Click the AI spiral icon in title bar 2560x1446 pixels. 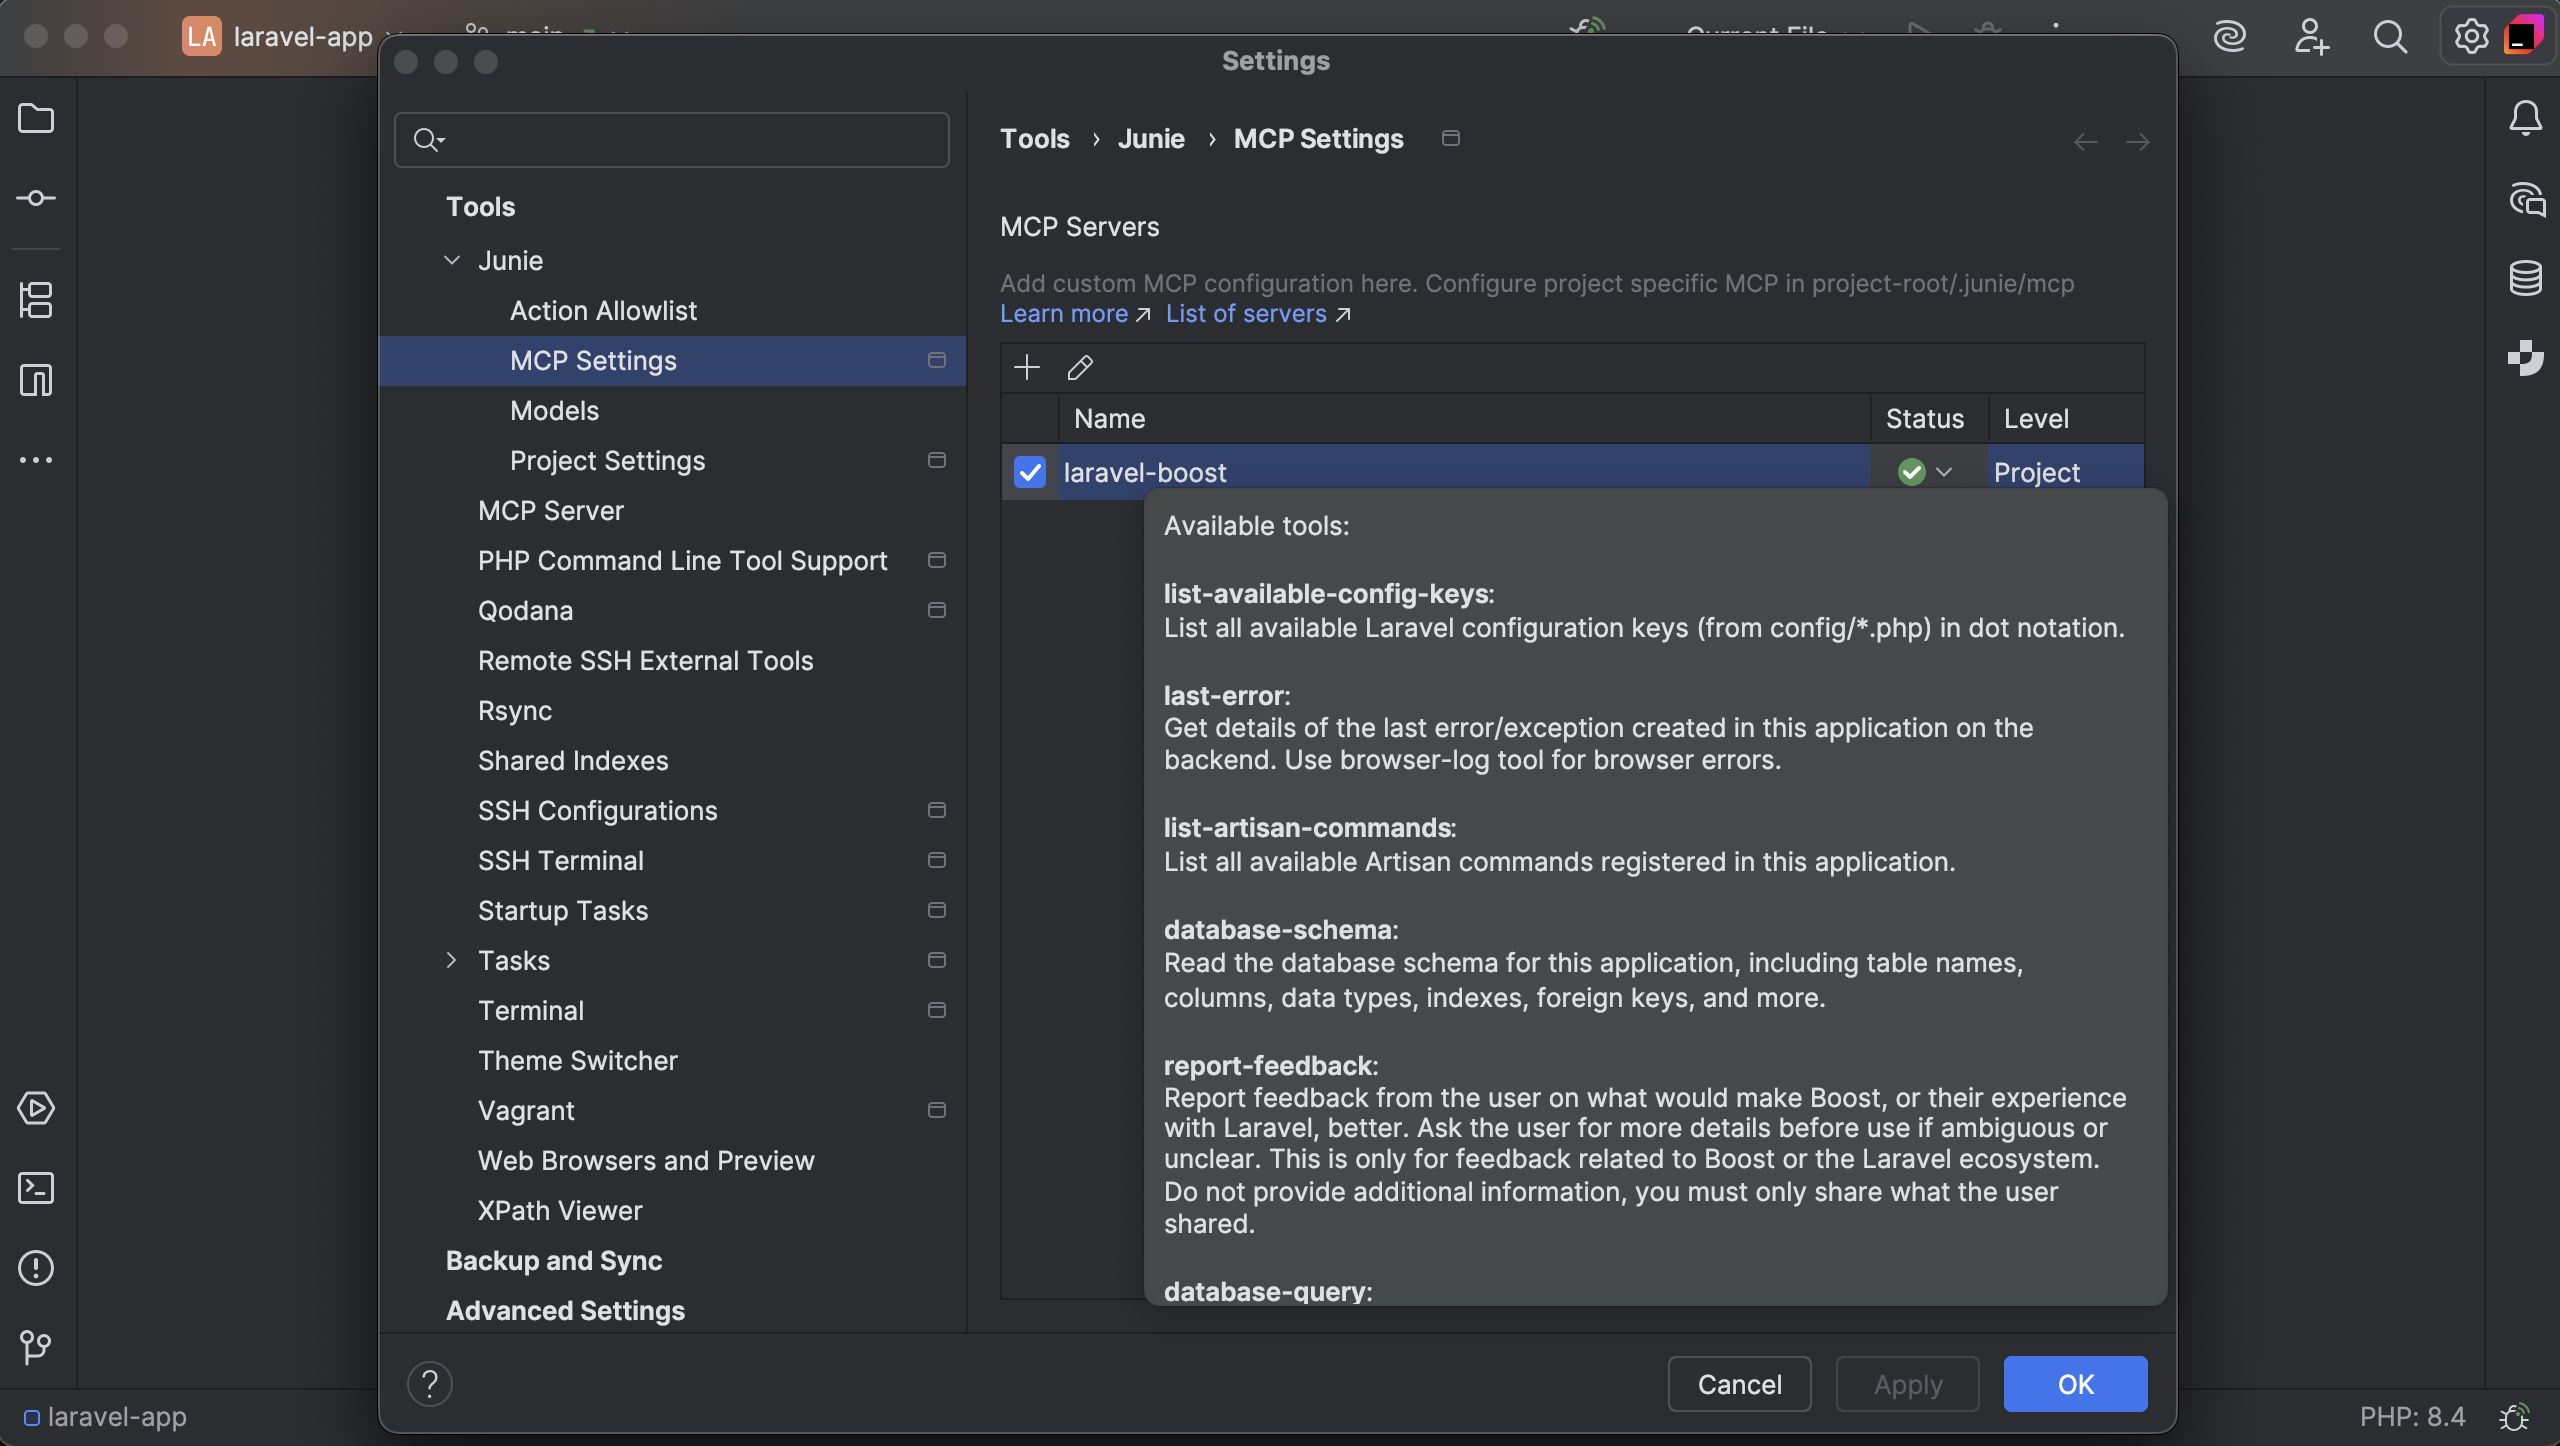point(2230,37)
